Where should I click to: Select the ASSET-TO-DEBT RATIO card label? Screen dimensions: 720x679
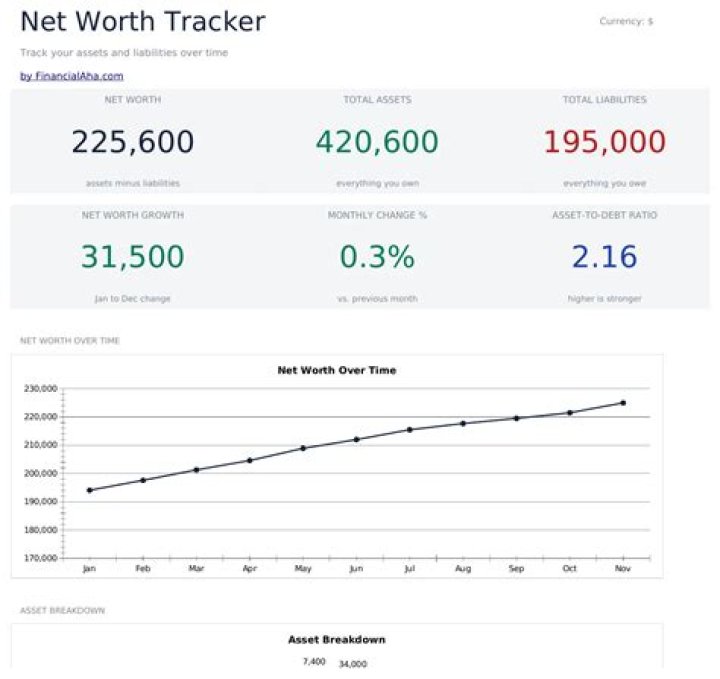coord(604,215)
